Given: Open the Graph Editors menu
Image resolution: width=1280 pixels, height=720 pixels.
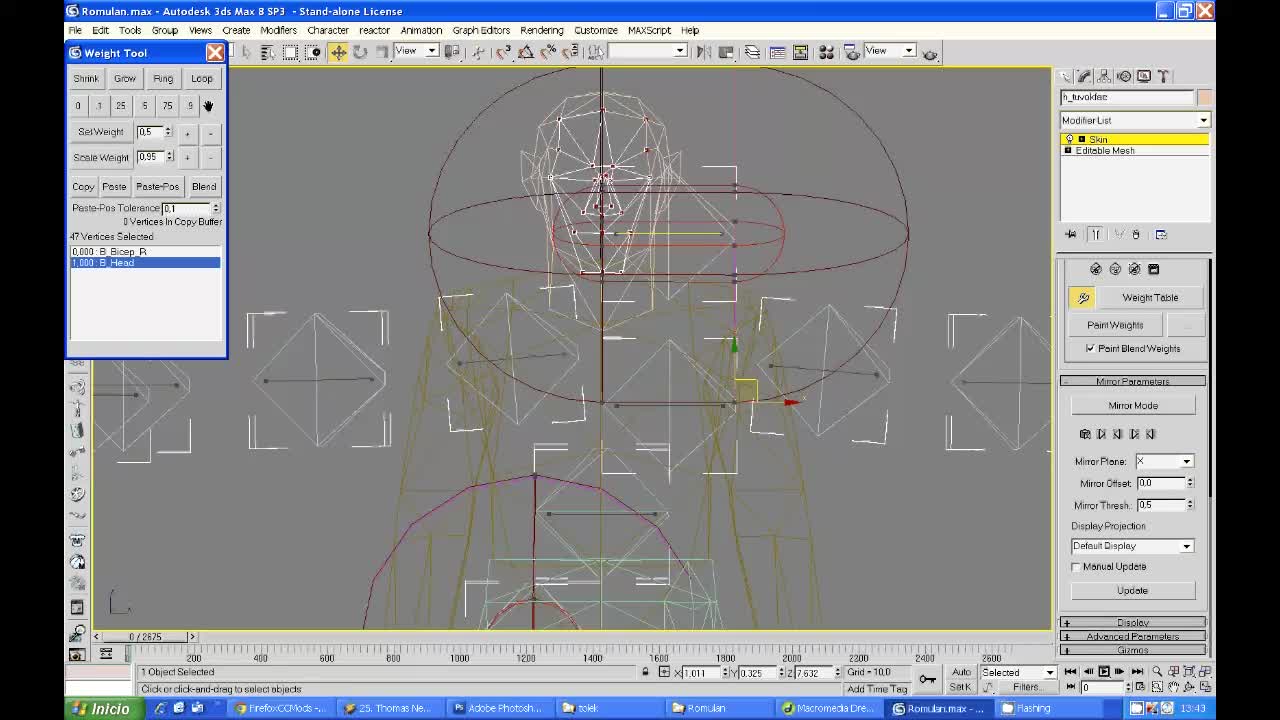Looking at the screenshot, I should pyautogui.click(x=481, y=30).
